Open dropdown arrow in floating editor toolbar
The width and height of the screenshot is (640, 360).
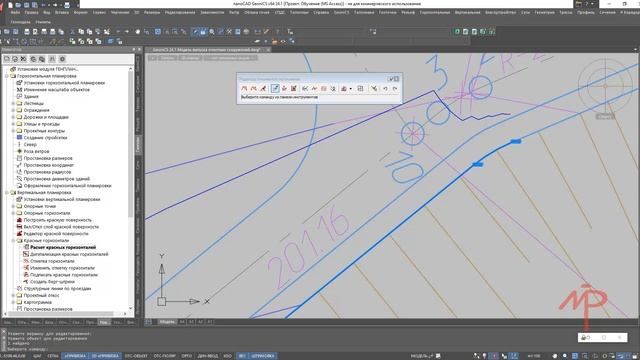click(351, 89)
